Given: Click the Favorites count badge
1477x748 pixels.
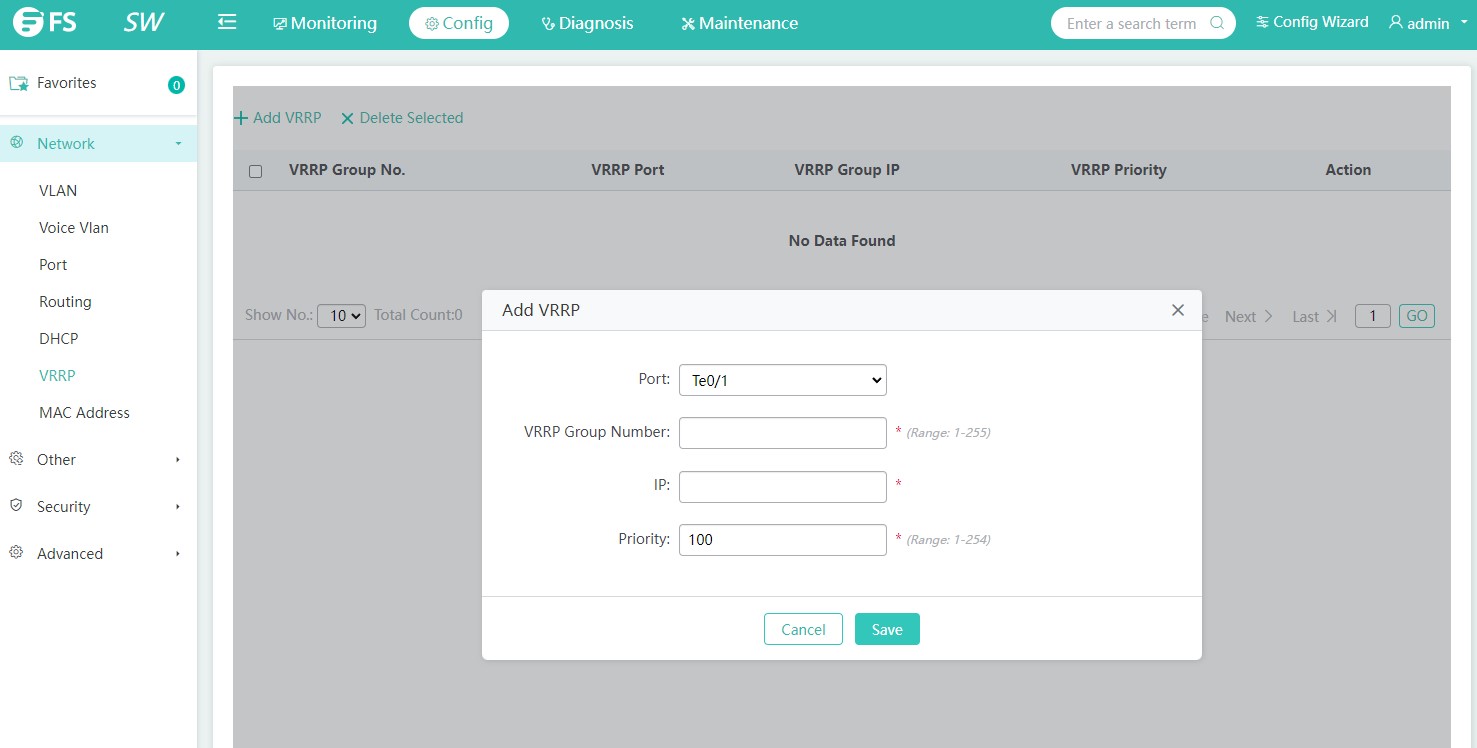Looking at the screenshot, I should coord(176,85).
